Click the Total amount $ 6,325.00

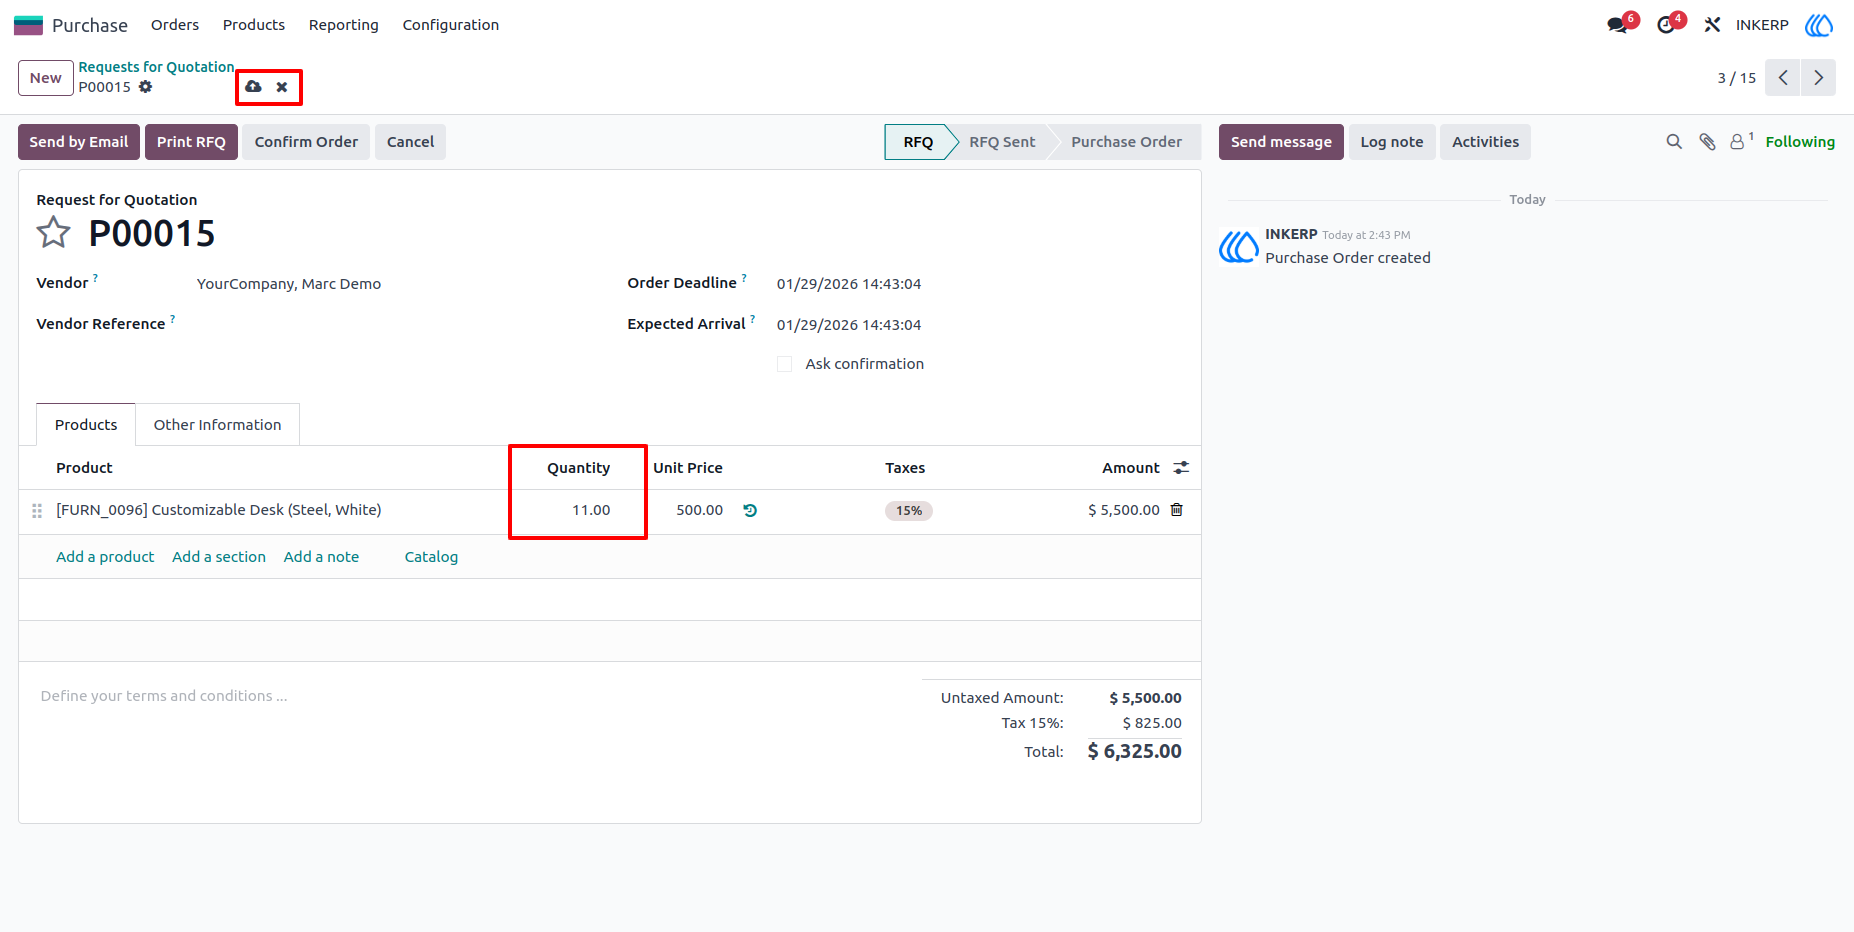(x=1134, y=751)
